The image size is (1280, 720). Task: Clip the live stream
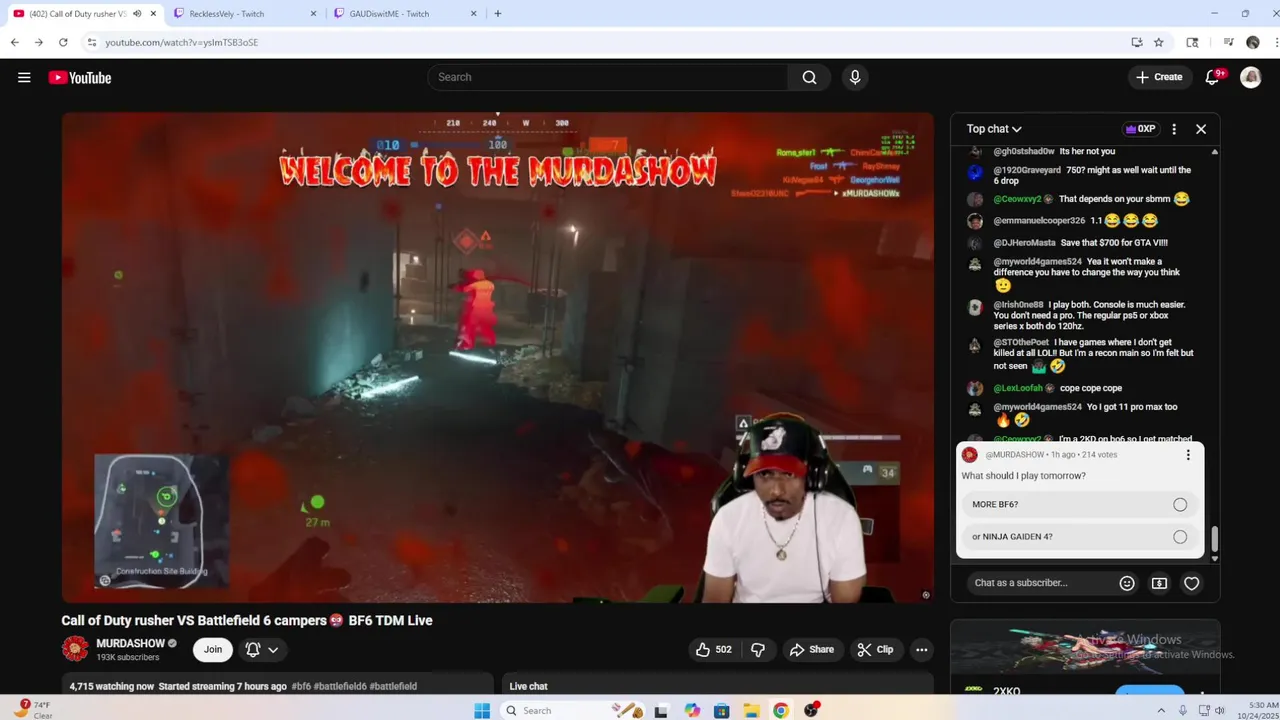point(875,649)
